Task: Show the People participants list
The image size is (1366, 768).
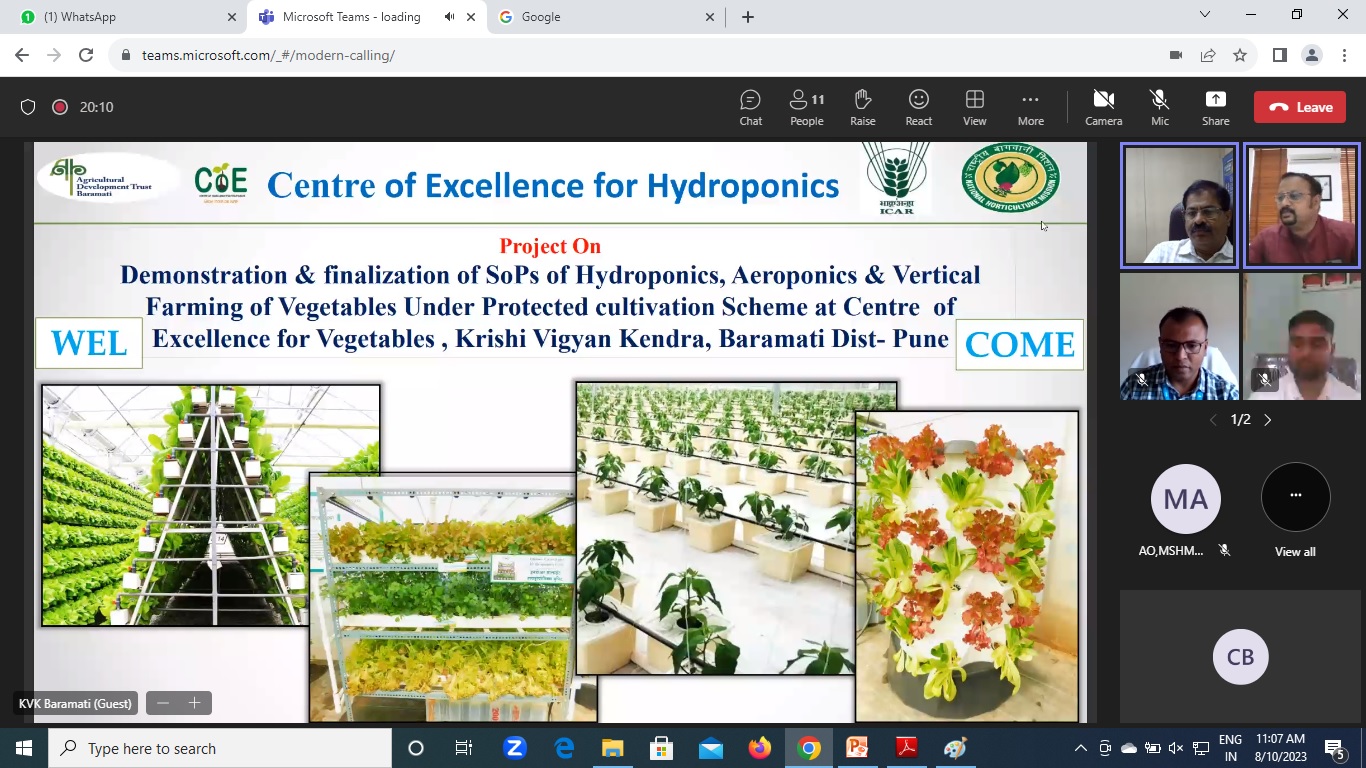Action: 806,107
